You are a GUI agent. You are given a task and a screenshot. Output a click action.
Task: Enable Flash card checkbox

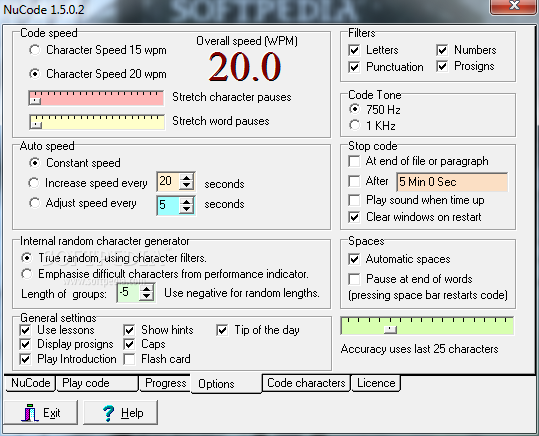pyautogui.click(x=129, y=359)
